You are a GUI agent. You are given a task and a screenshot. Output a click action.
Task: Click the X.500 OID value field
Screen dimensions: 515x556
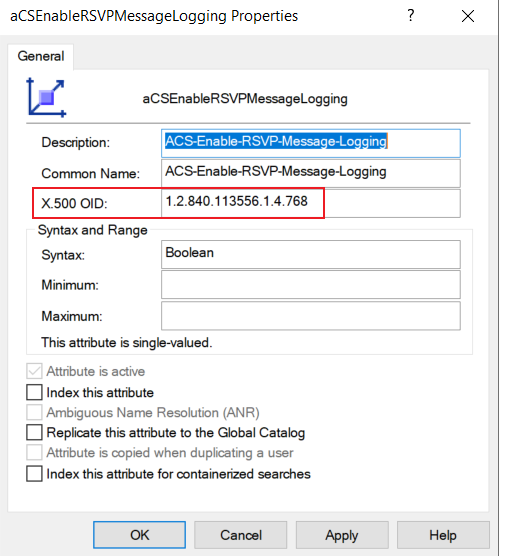click(311, 203)
